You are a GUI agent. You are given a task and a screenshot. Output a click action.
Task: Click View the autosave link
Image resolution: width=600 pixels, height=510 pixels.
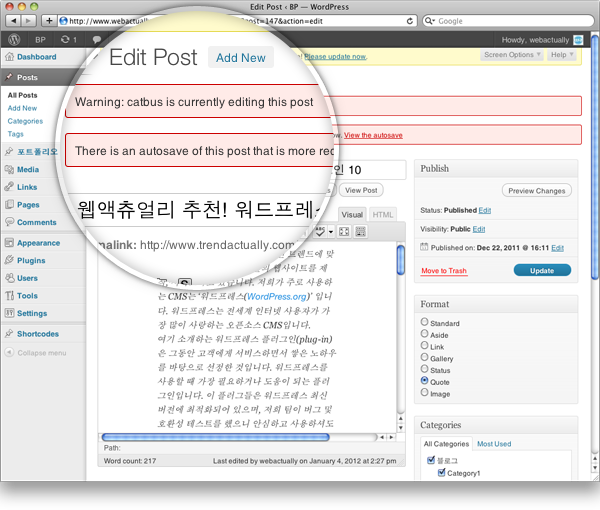(373, 135)
